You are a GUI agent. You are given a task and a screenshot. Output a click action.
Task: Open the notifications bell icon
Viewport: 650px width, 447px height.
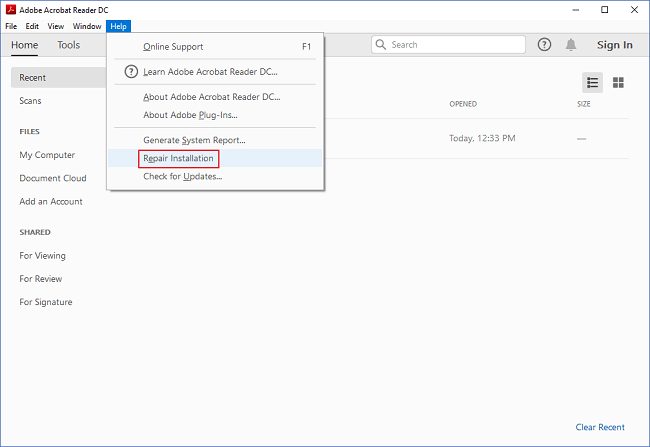(x=571, y=45)
